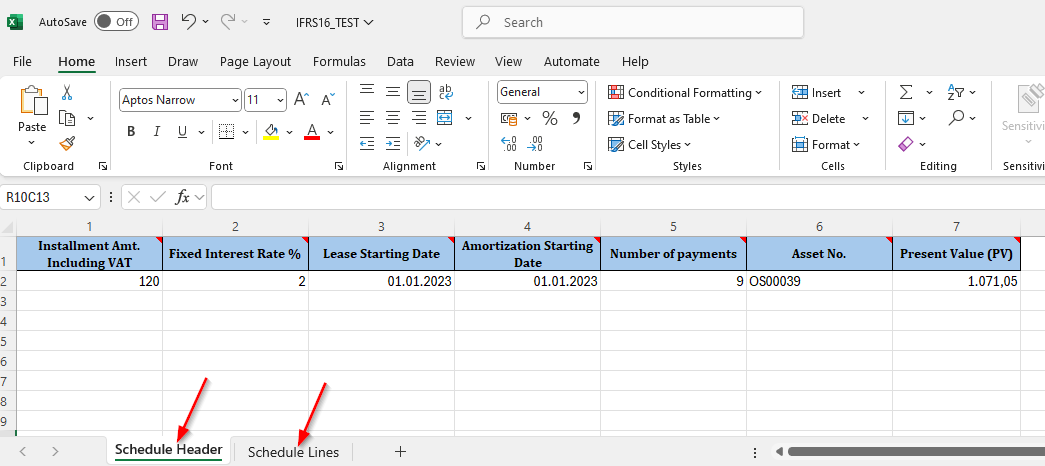This screenshot has width=1045, height=466.
Task: Switch to Schedule Lines sheet tab
Action: pos(293,452)
